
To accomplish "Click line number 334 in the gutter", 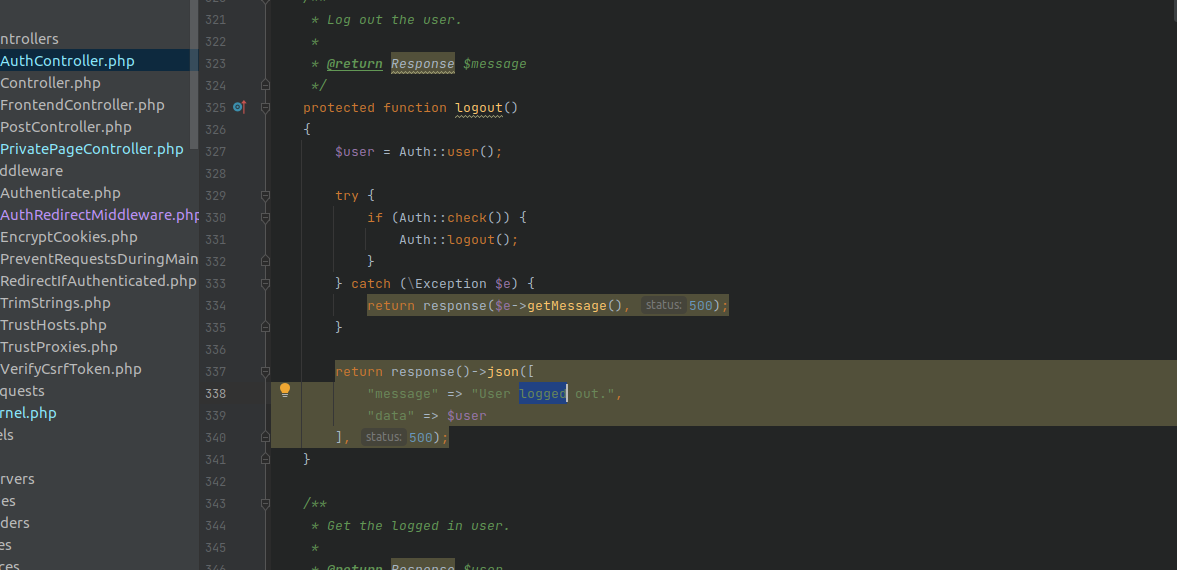I will tap(215, 306).
